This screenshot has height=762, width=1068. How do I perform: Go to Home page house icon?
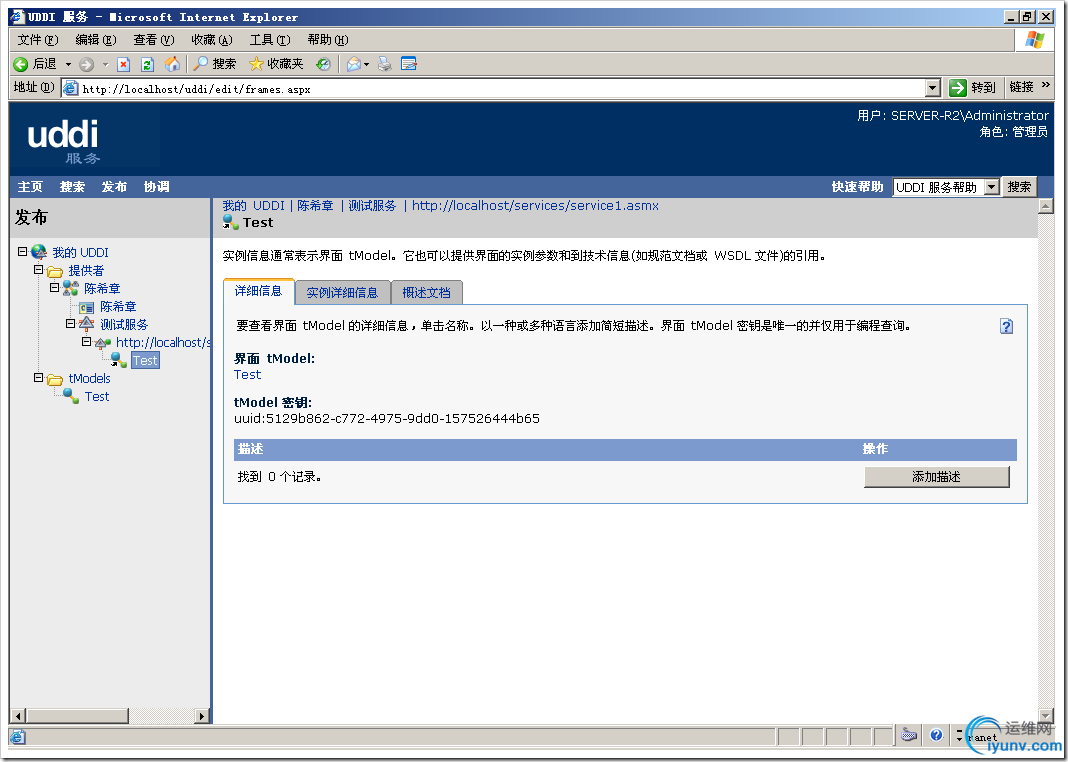click(172, 64)
